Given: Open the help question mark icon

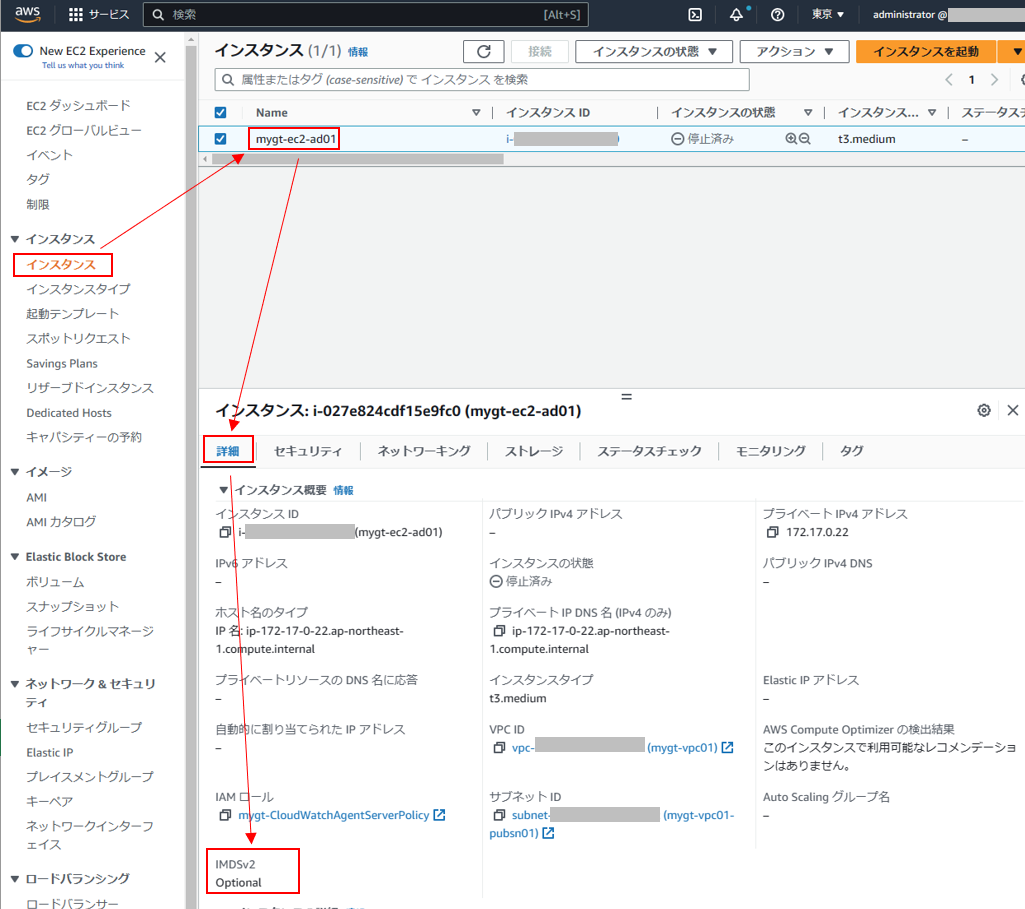Looking at the screenshot, I should [x=777, y=14].
